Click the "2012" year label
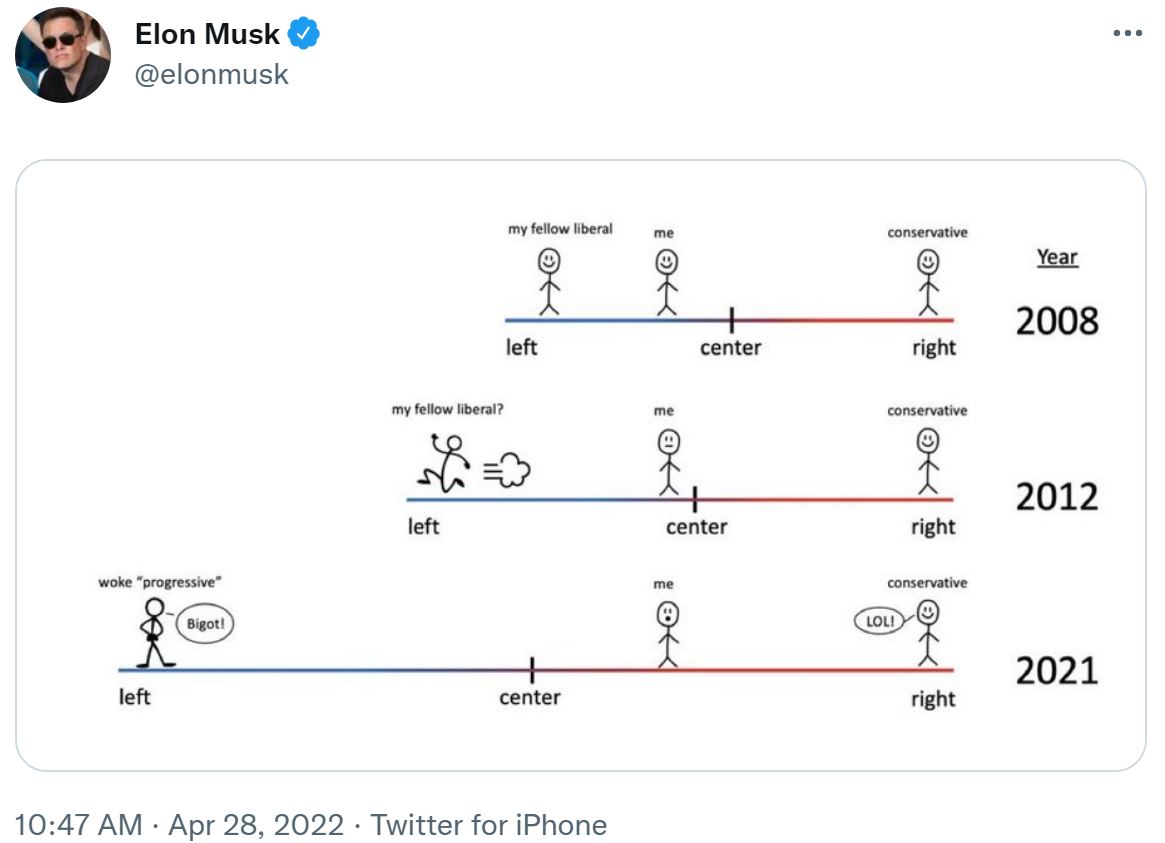 coord(1057,497)
